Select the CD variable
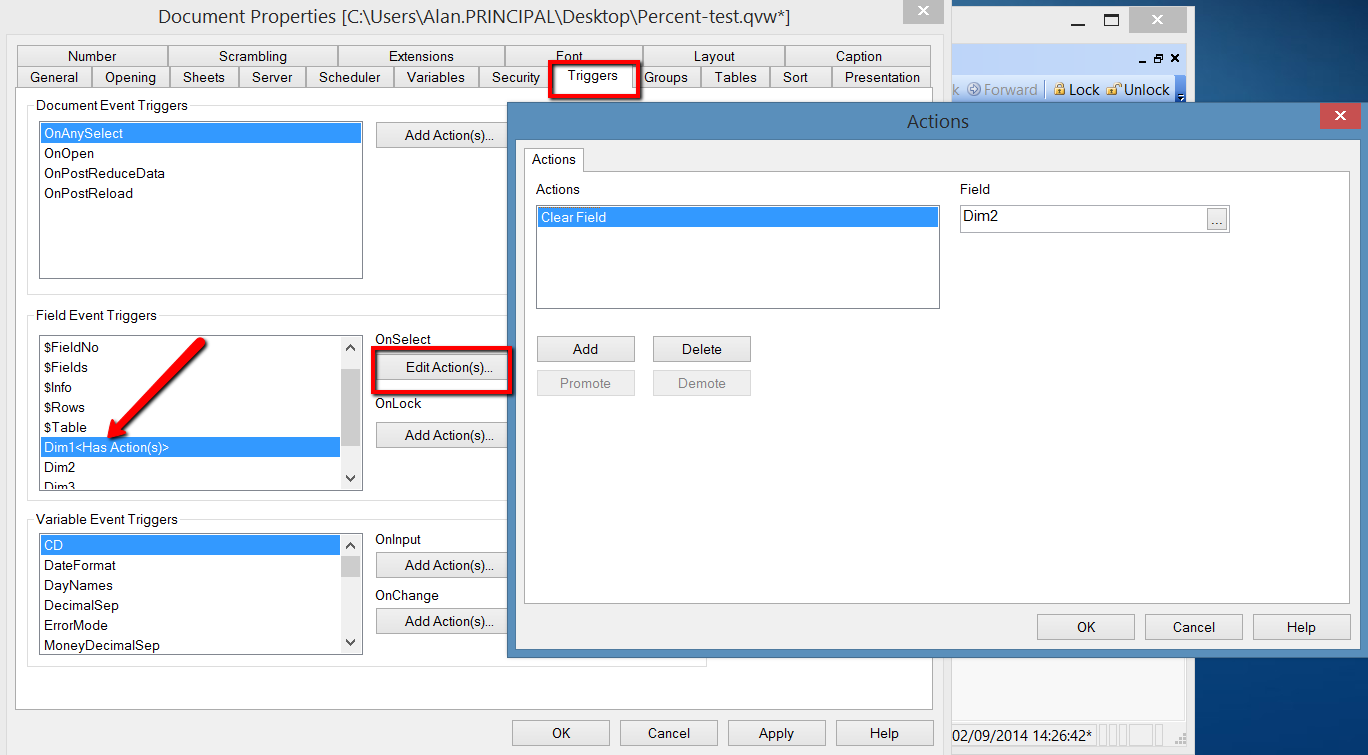 190,545
